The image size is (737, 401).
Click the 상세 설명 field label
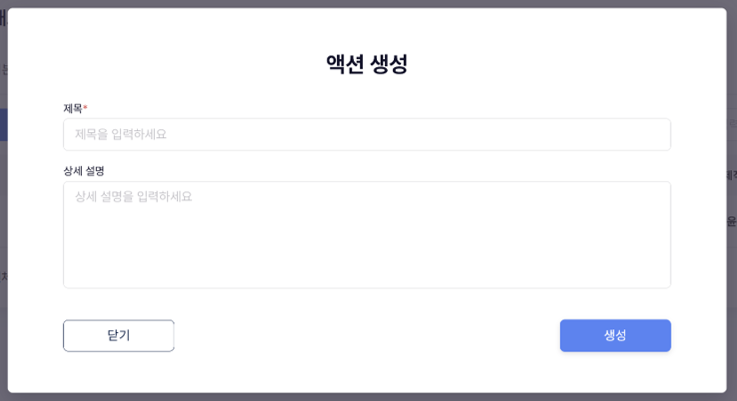pos(83,171)
